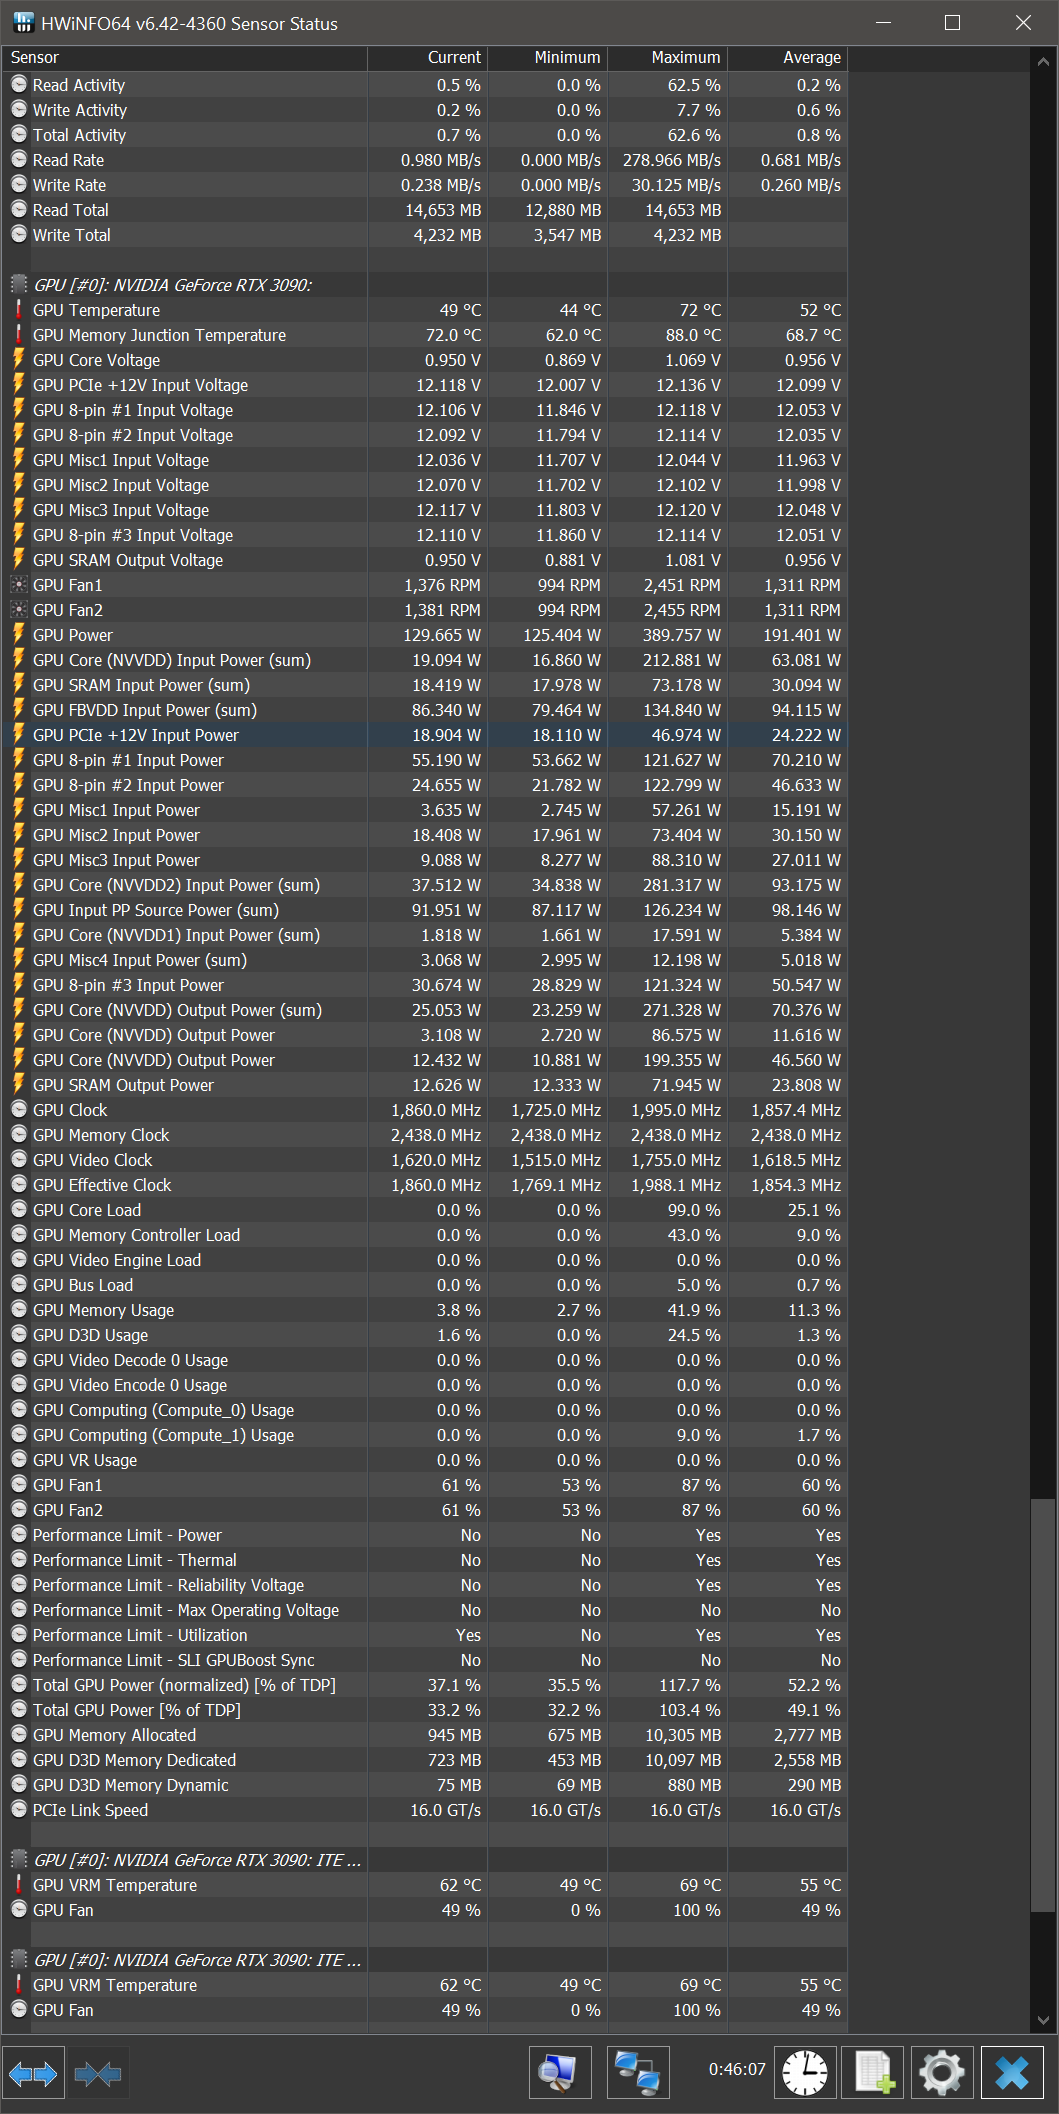Screen dimensions: 1059x2114
Task: Select GPU FBVDD Input Power (sum) row
Action: (425, 710)
